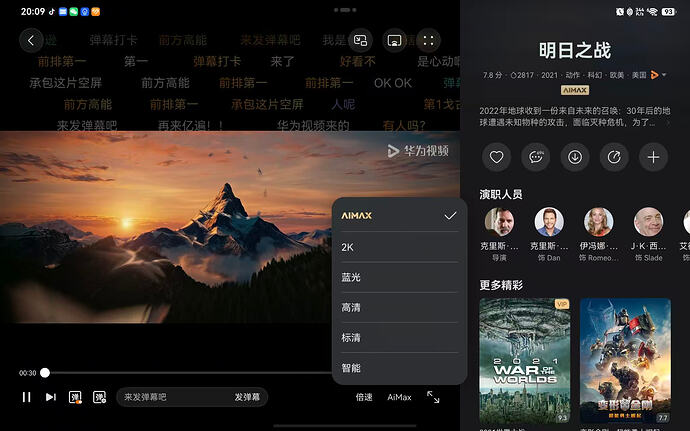
Task: Open 倍速 playback speed options
Action: coord(364,397)
